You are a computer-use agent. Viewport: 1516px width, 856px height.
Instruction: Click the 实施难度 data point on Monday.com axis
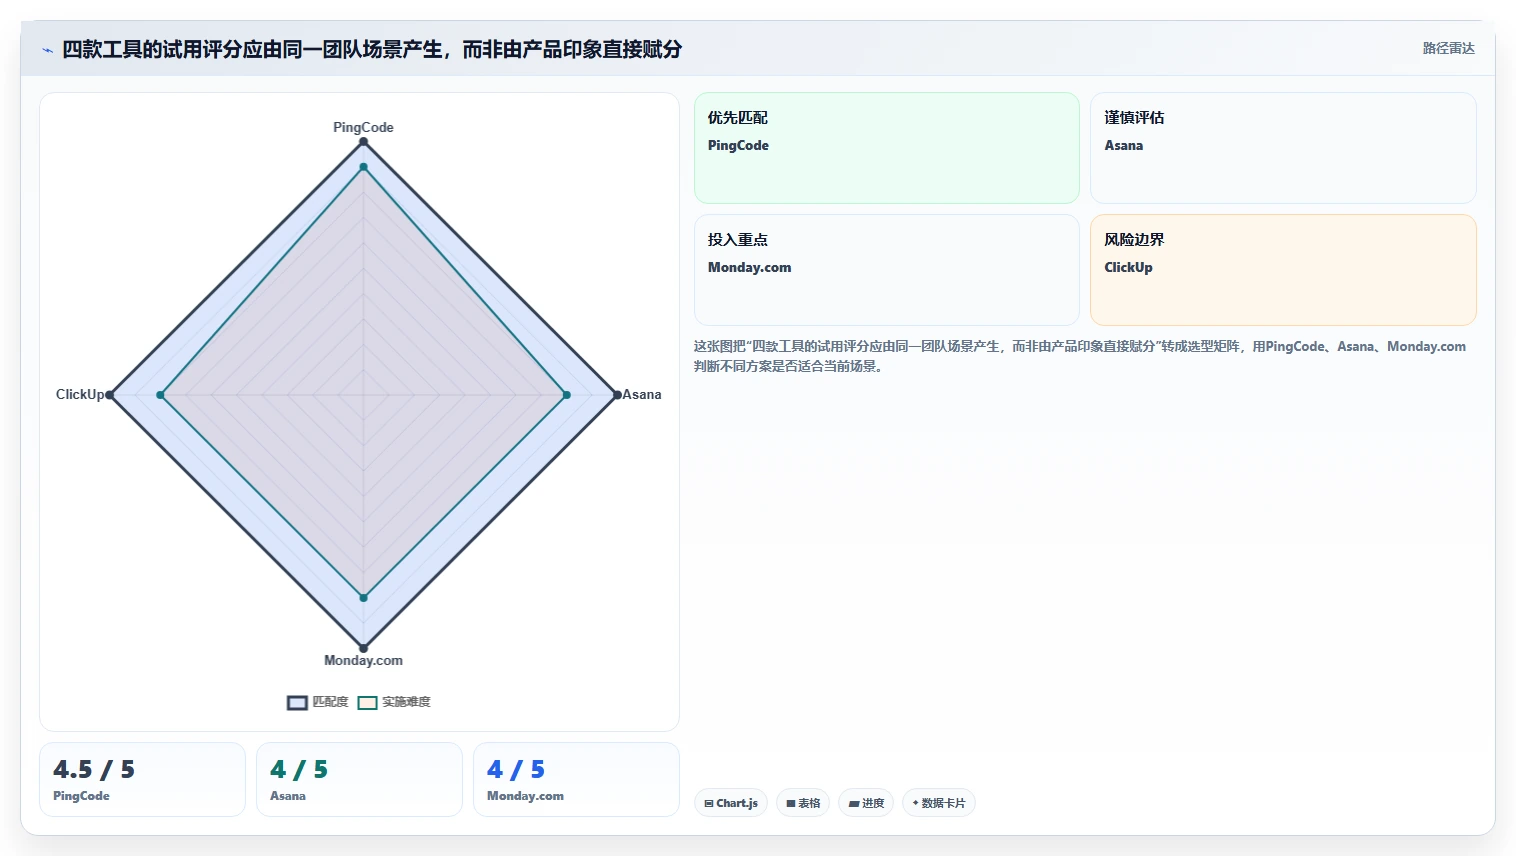coord(363,598)
